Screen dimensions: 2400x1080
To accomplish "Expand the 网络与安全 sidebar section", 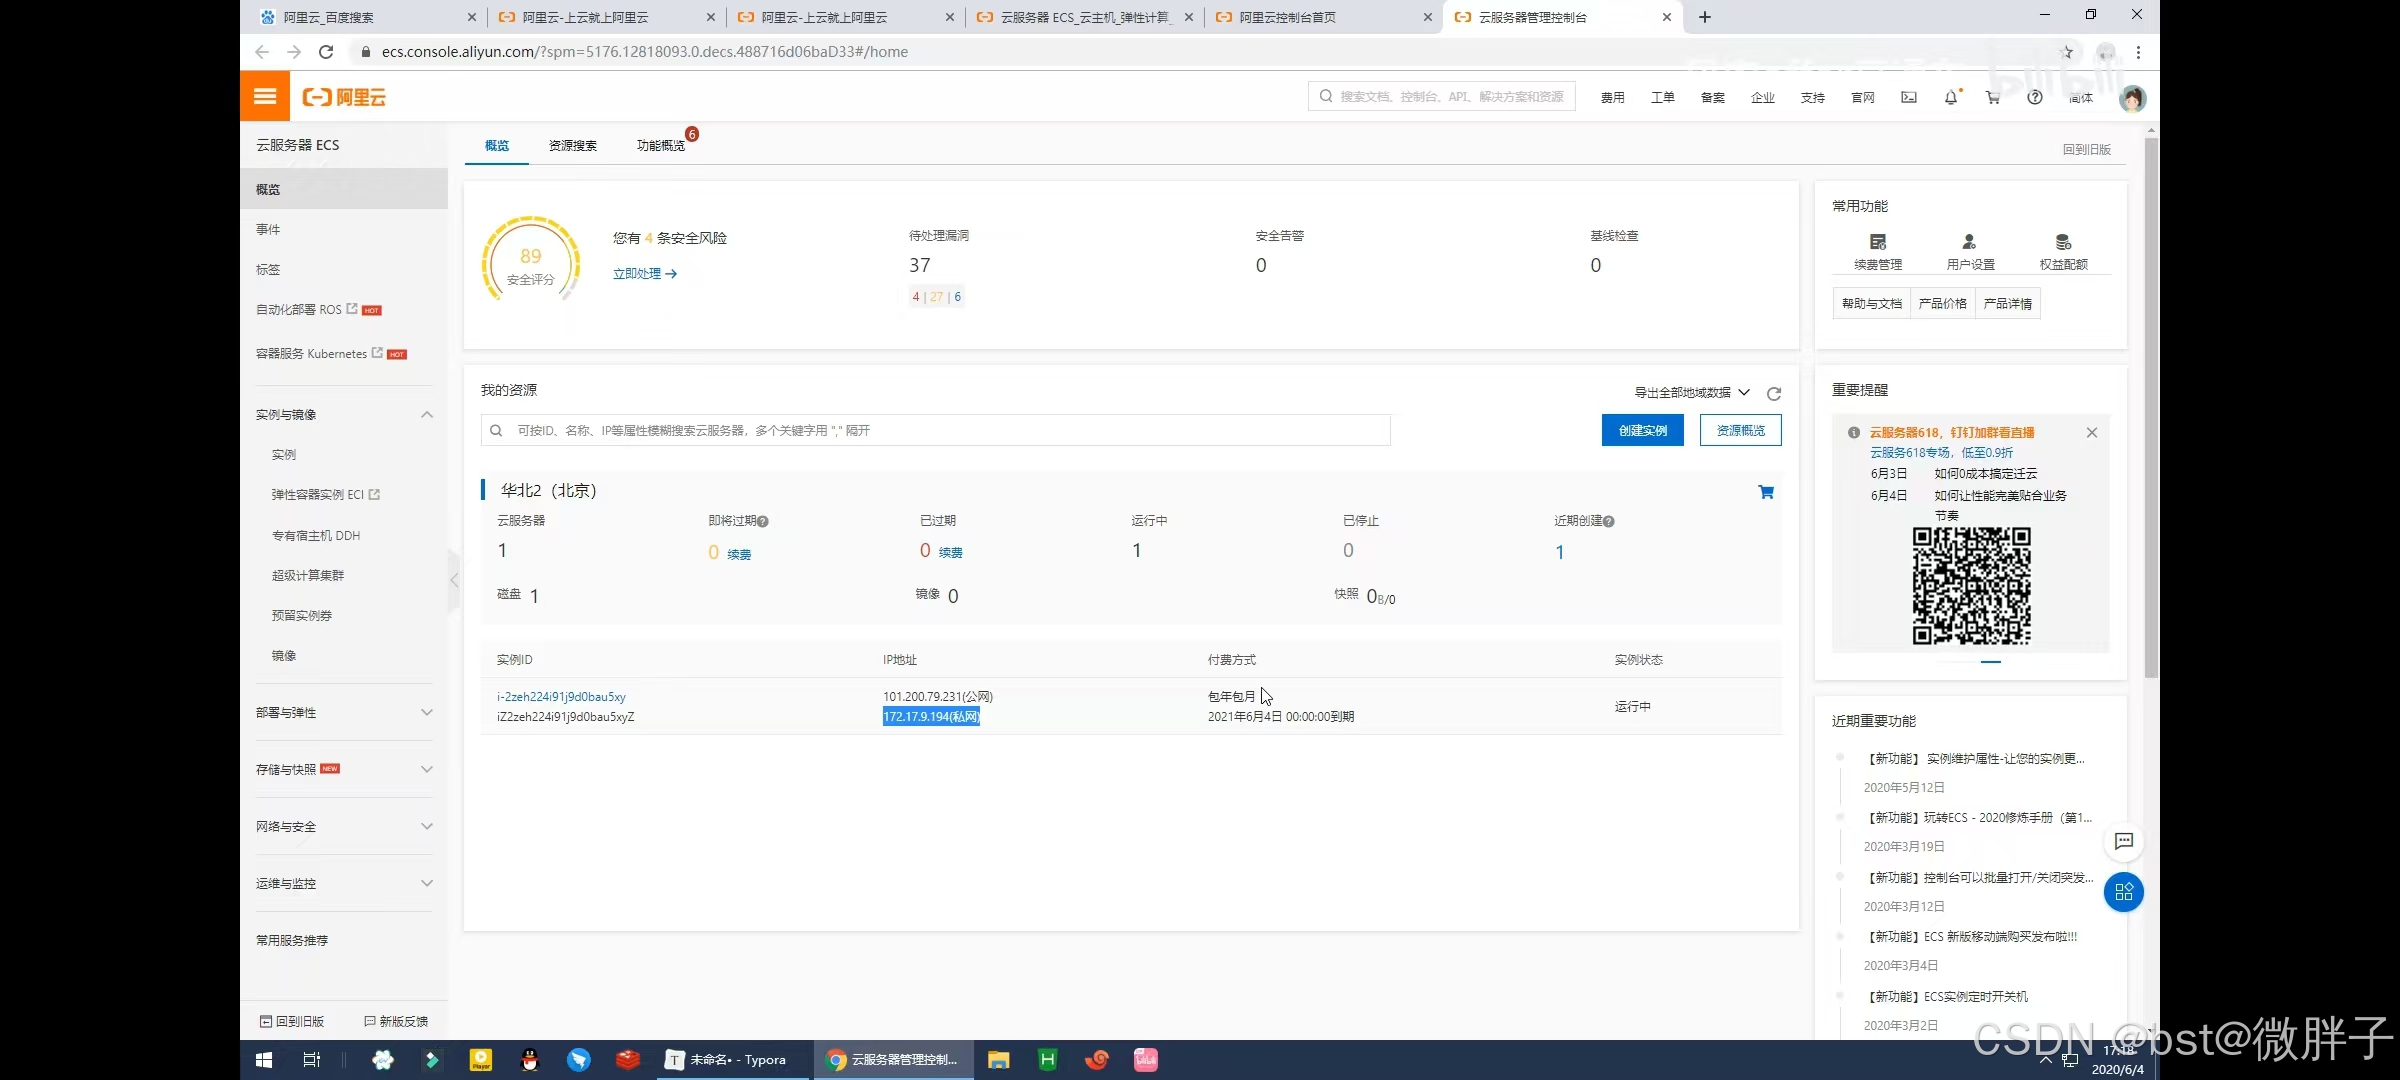I will point(427,826).
